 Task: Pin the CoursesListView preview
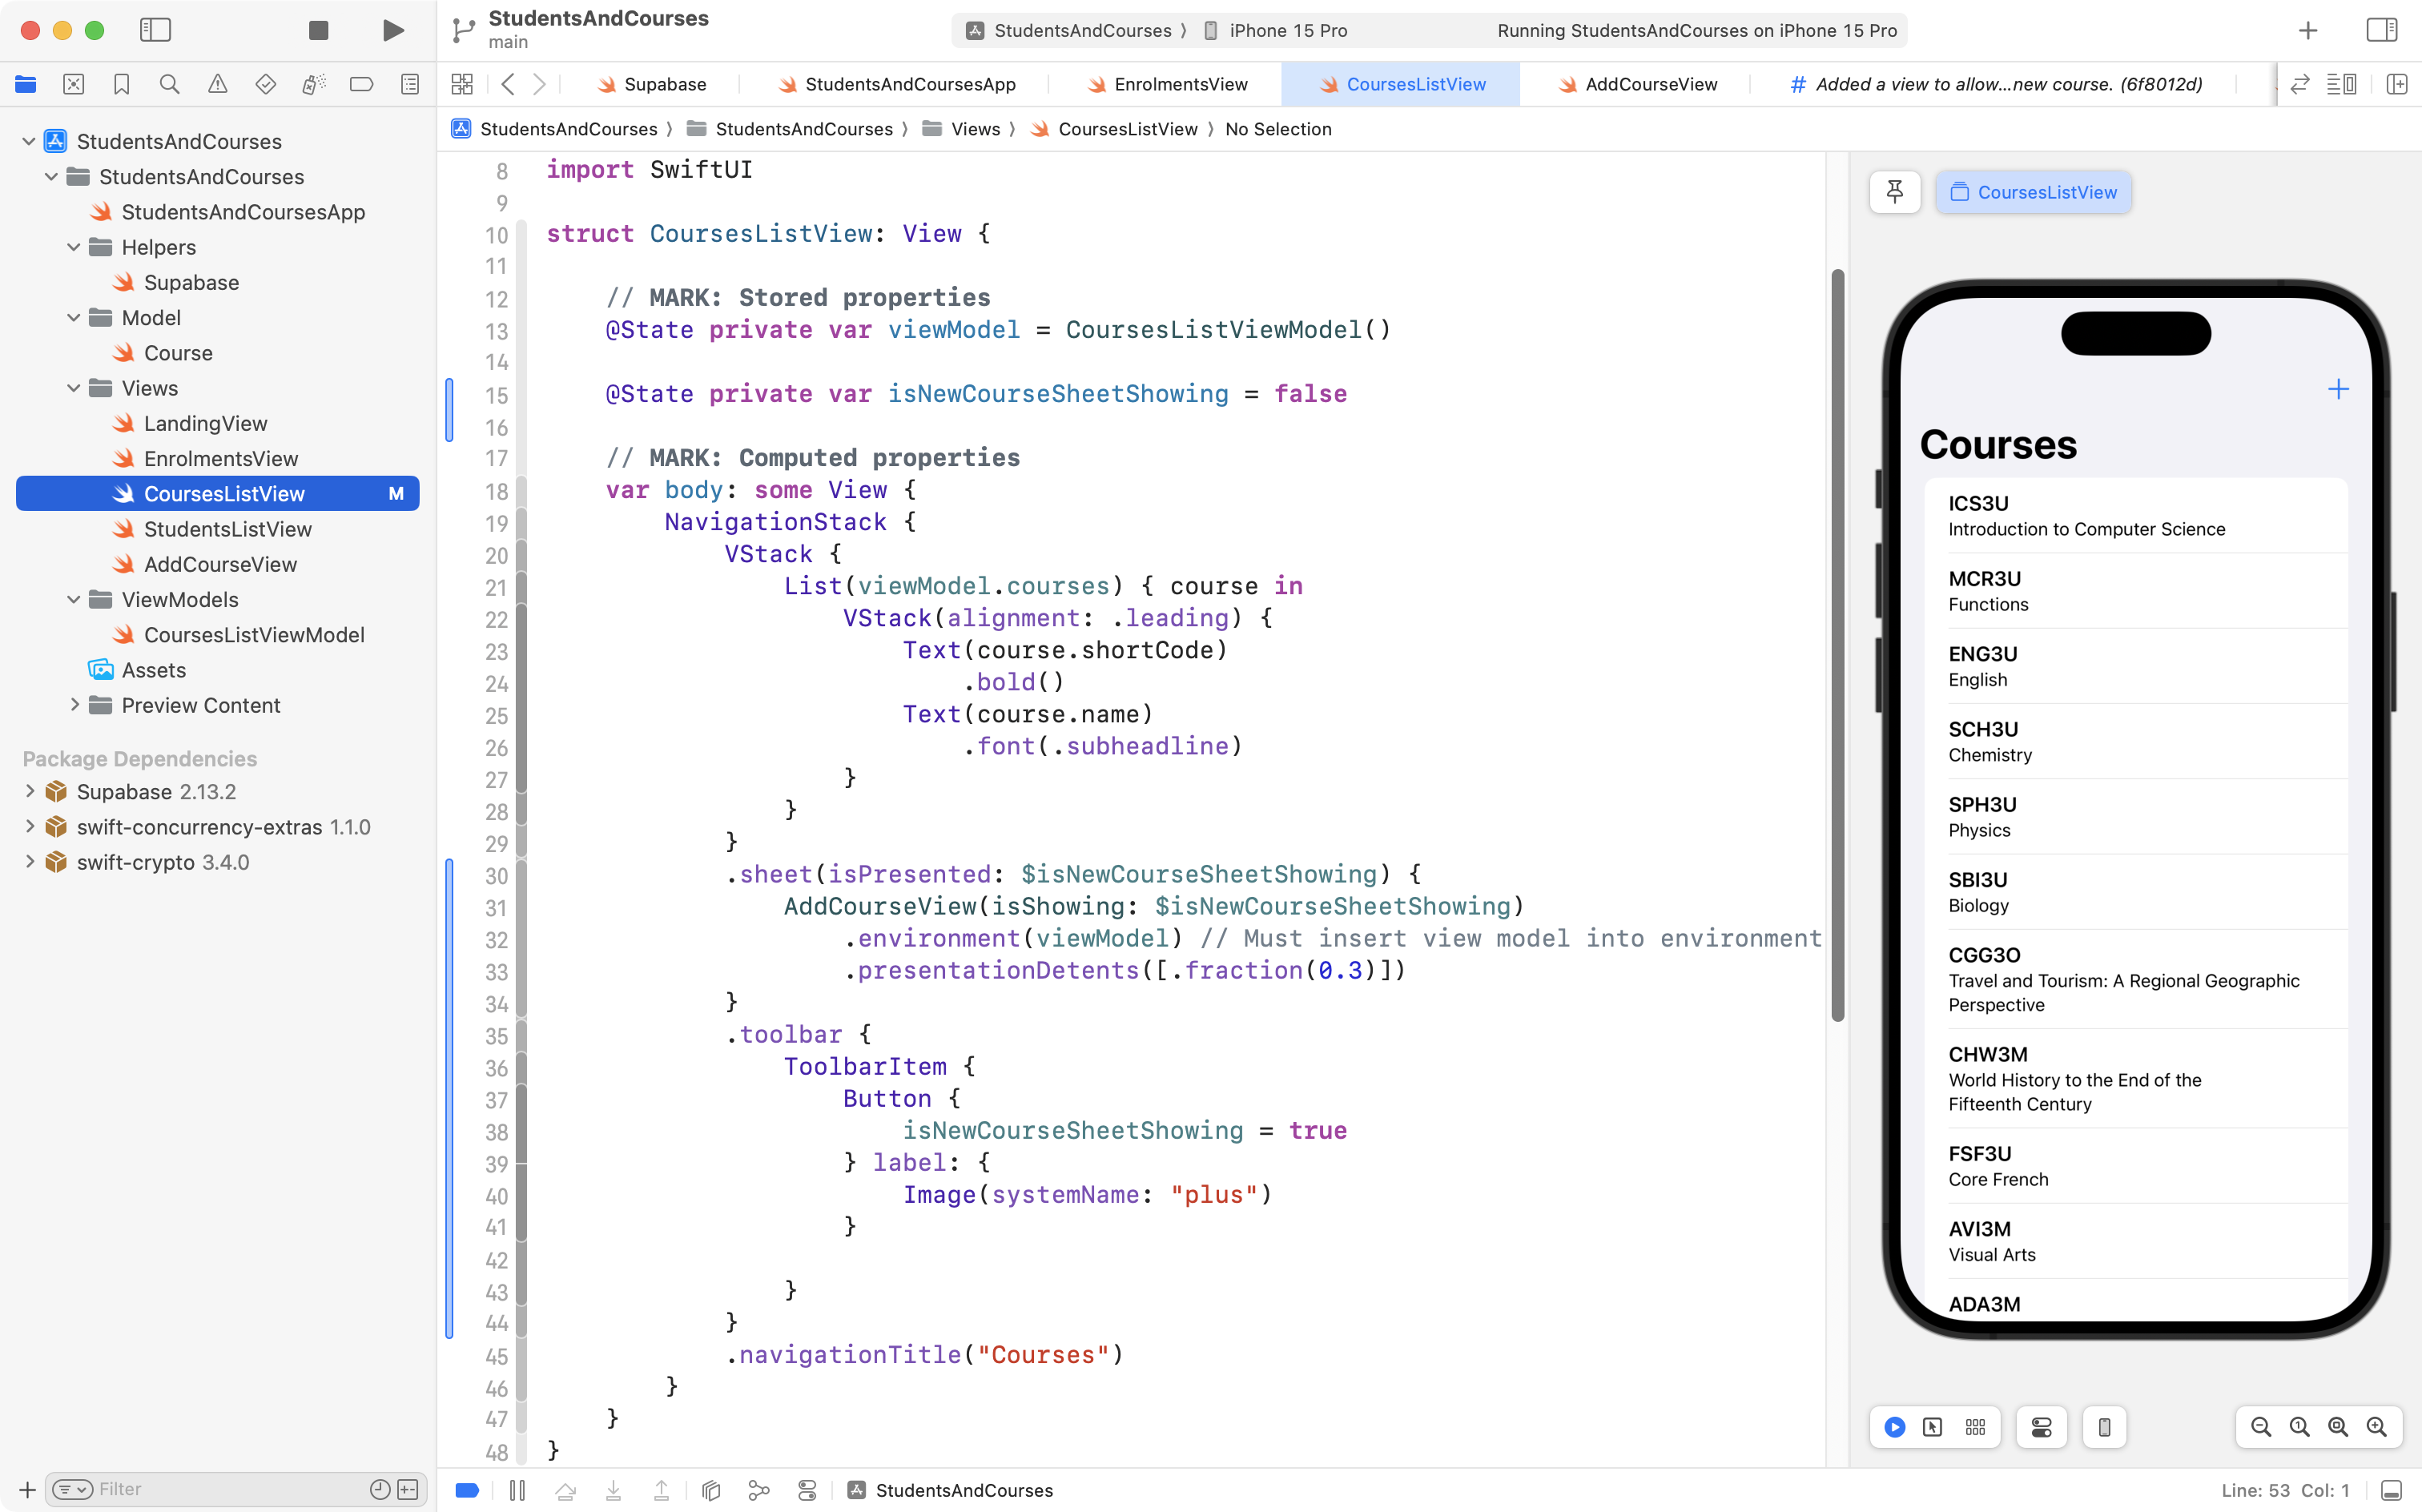[1895, 191]
